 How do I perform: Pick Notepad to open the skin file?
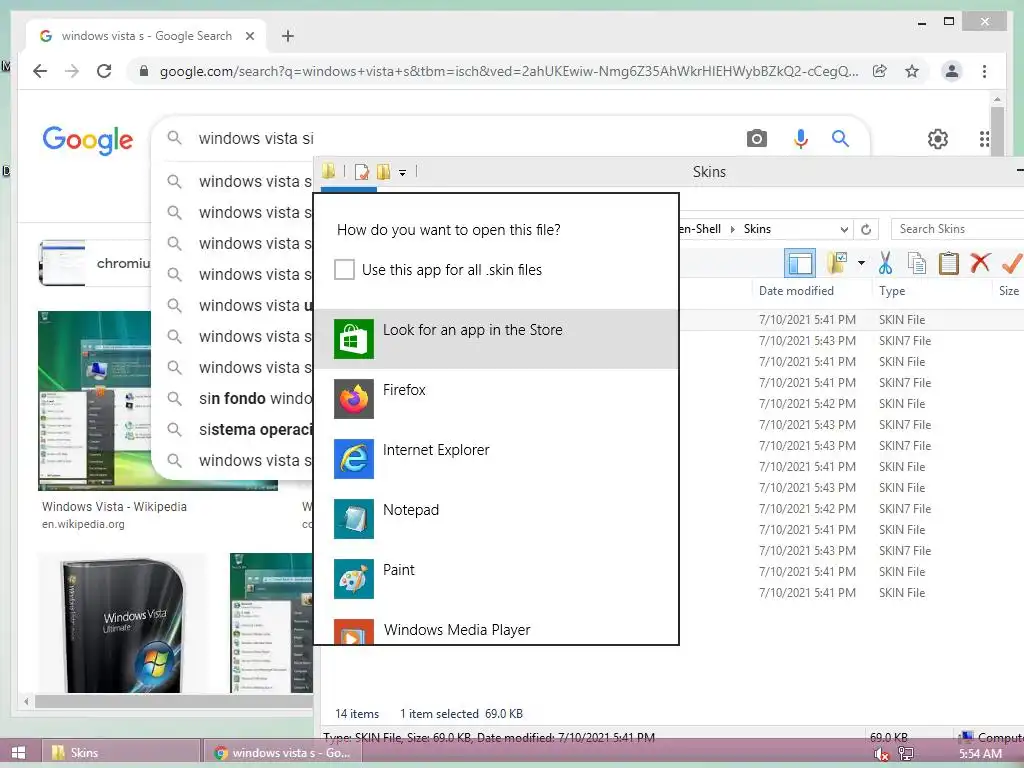click(x=496, y=519)
